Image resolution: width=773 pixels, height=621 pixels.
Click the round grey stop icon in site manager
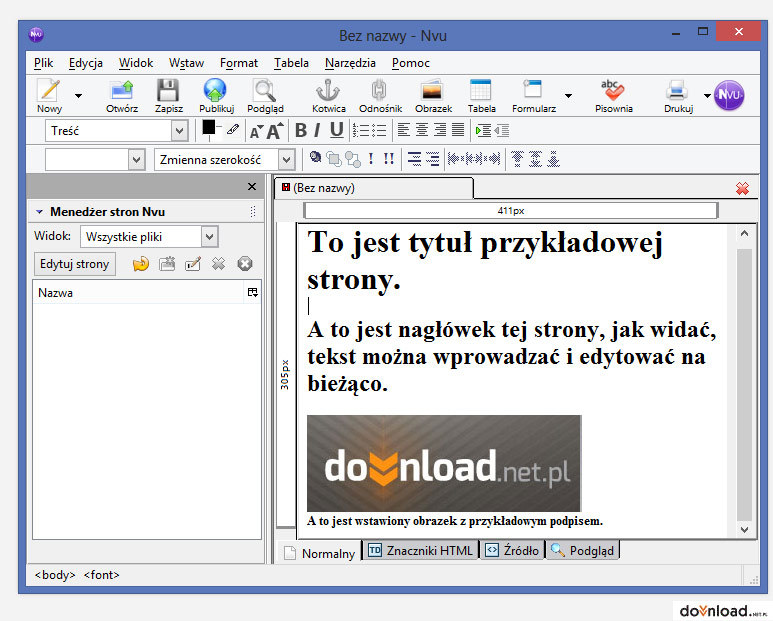245,264
